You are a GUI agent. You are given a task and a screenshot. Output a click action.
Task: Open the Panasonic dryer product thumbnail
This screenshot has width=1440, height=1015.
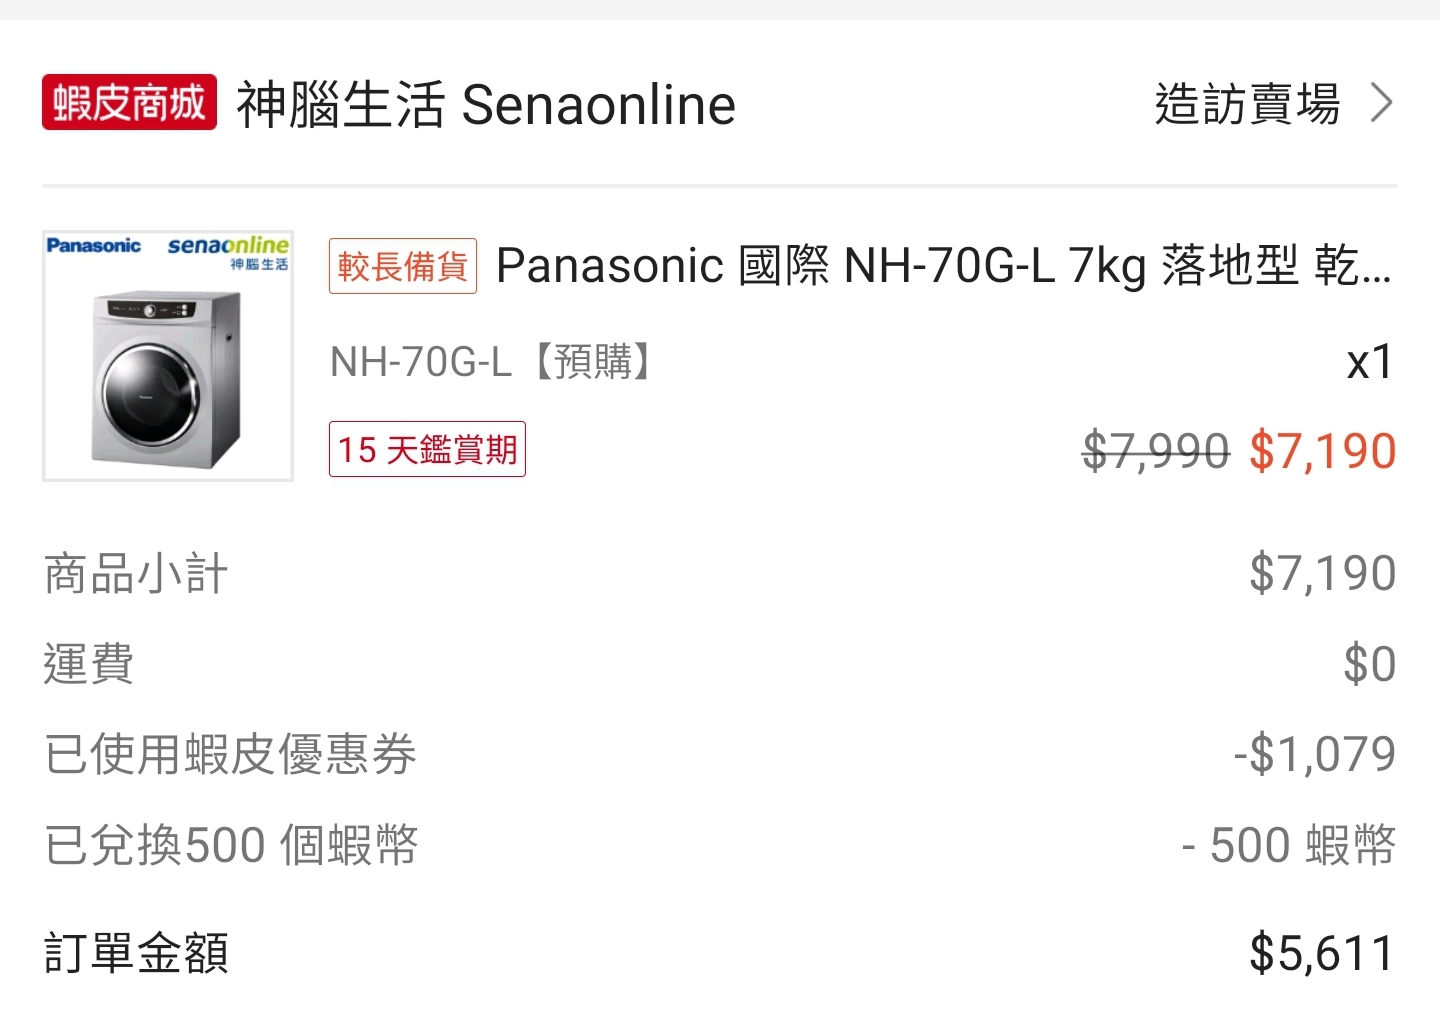(168, 356)
